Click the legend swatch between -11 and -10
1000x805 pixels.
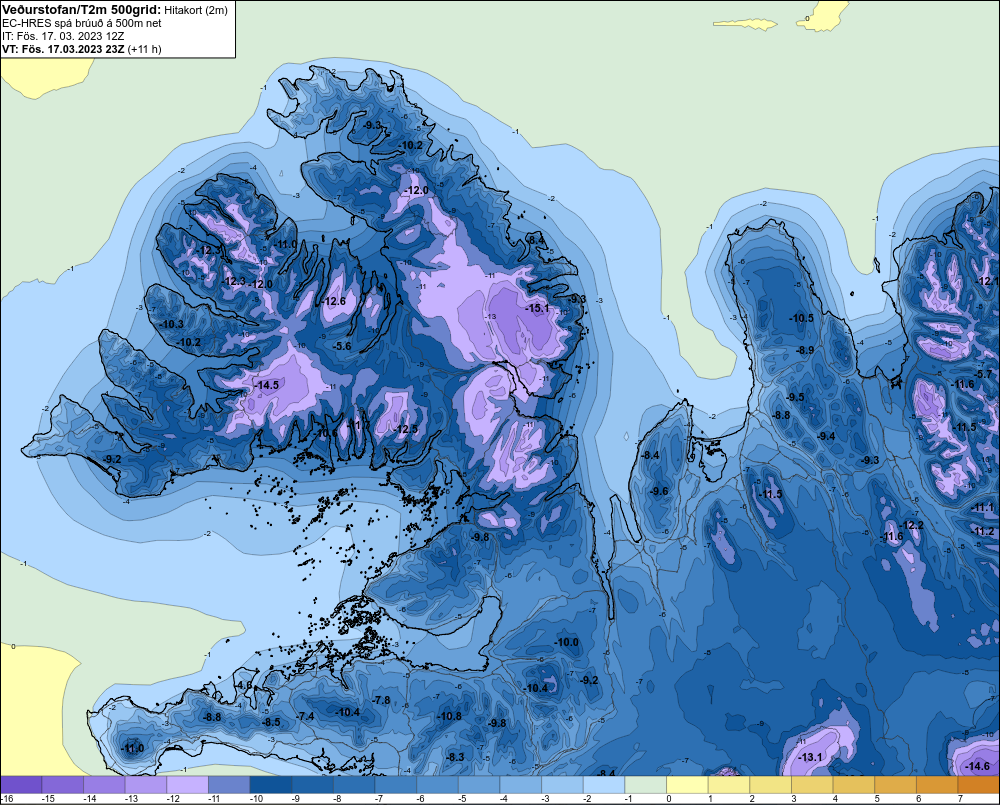coord(229,785)
